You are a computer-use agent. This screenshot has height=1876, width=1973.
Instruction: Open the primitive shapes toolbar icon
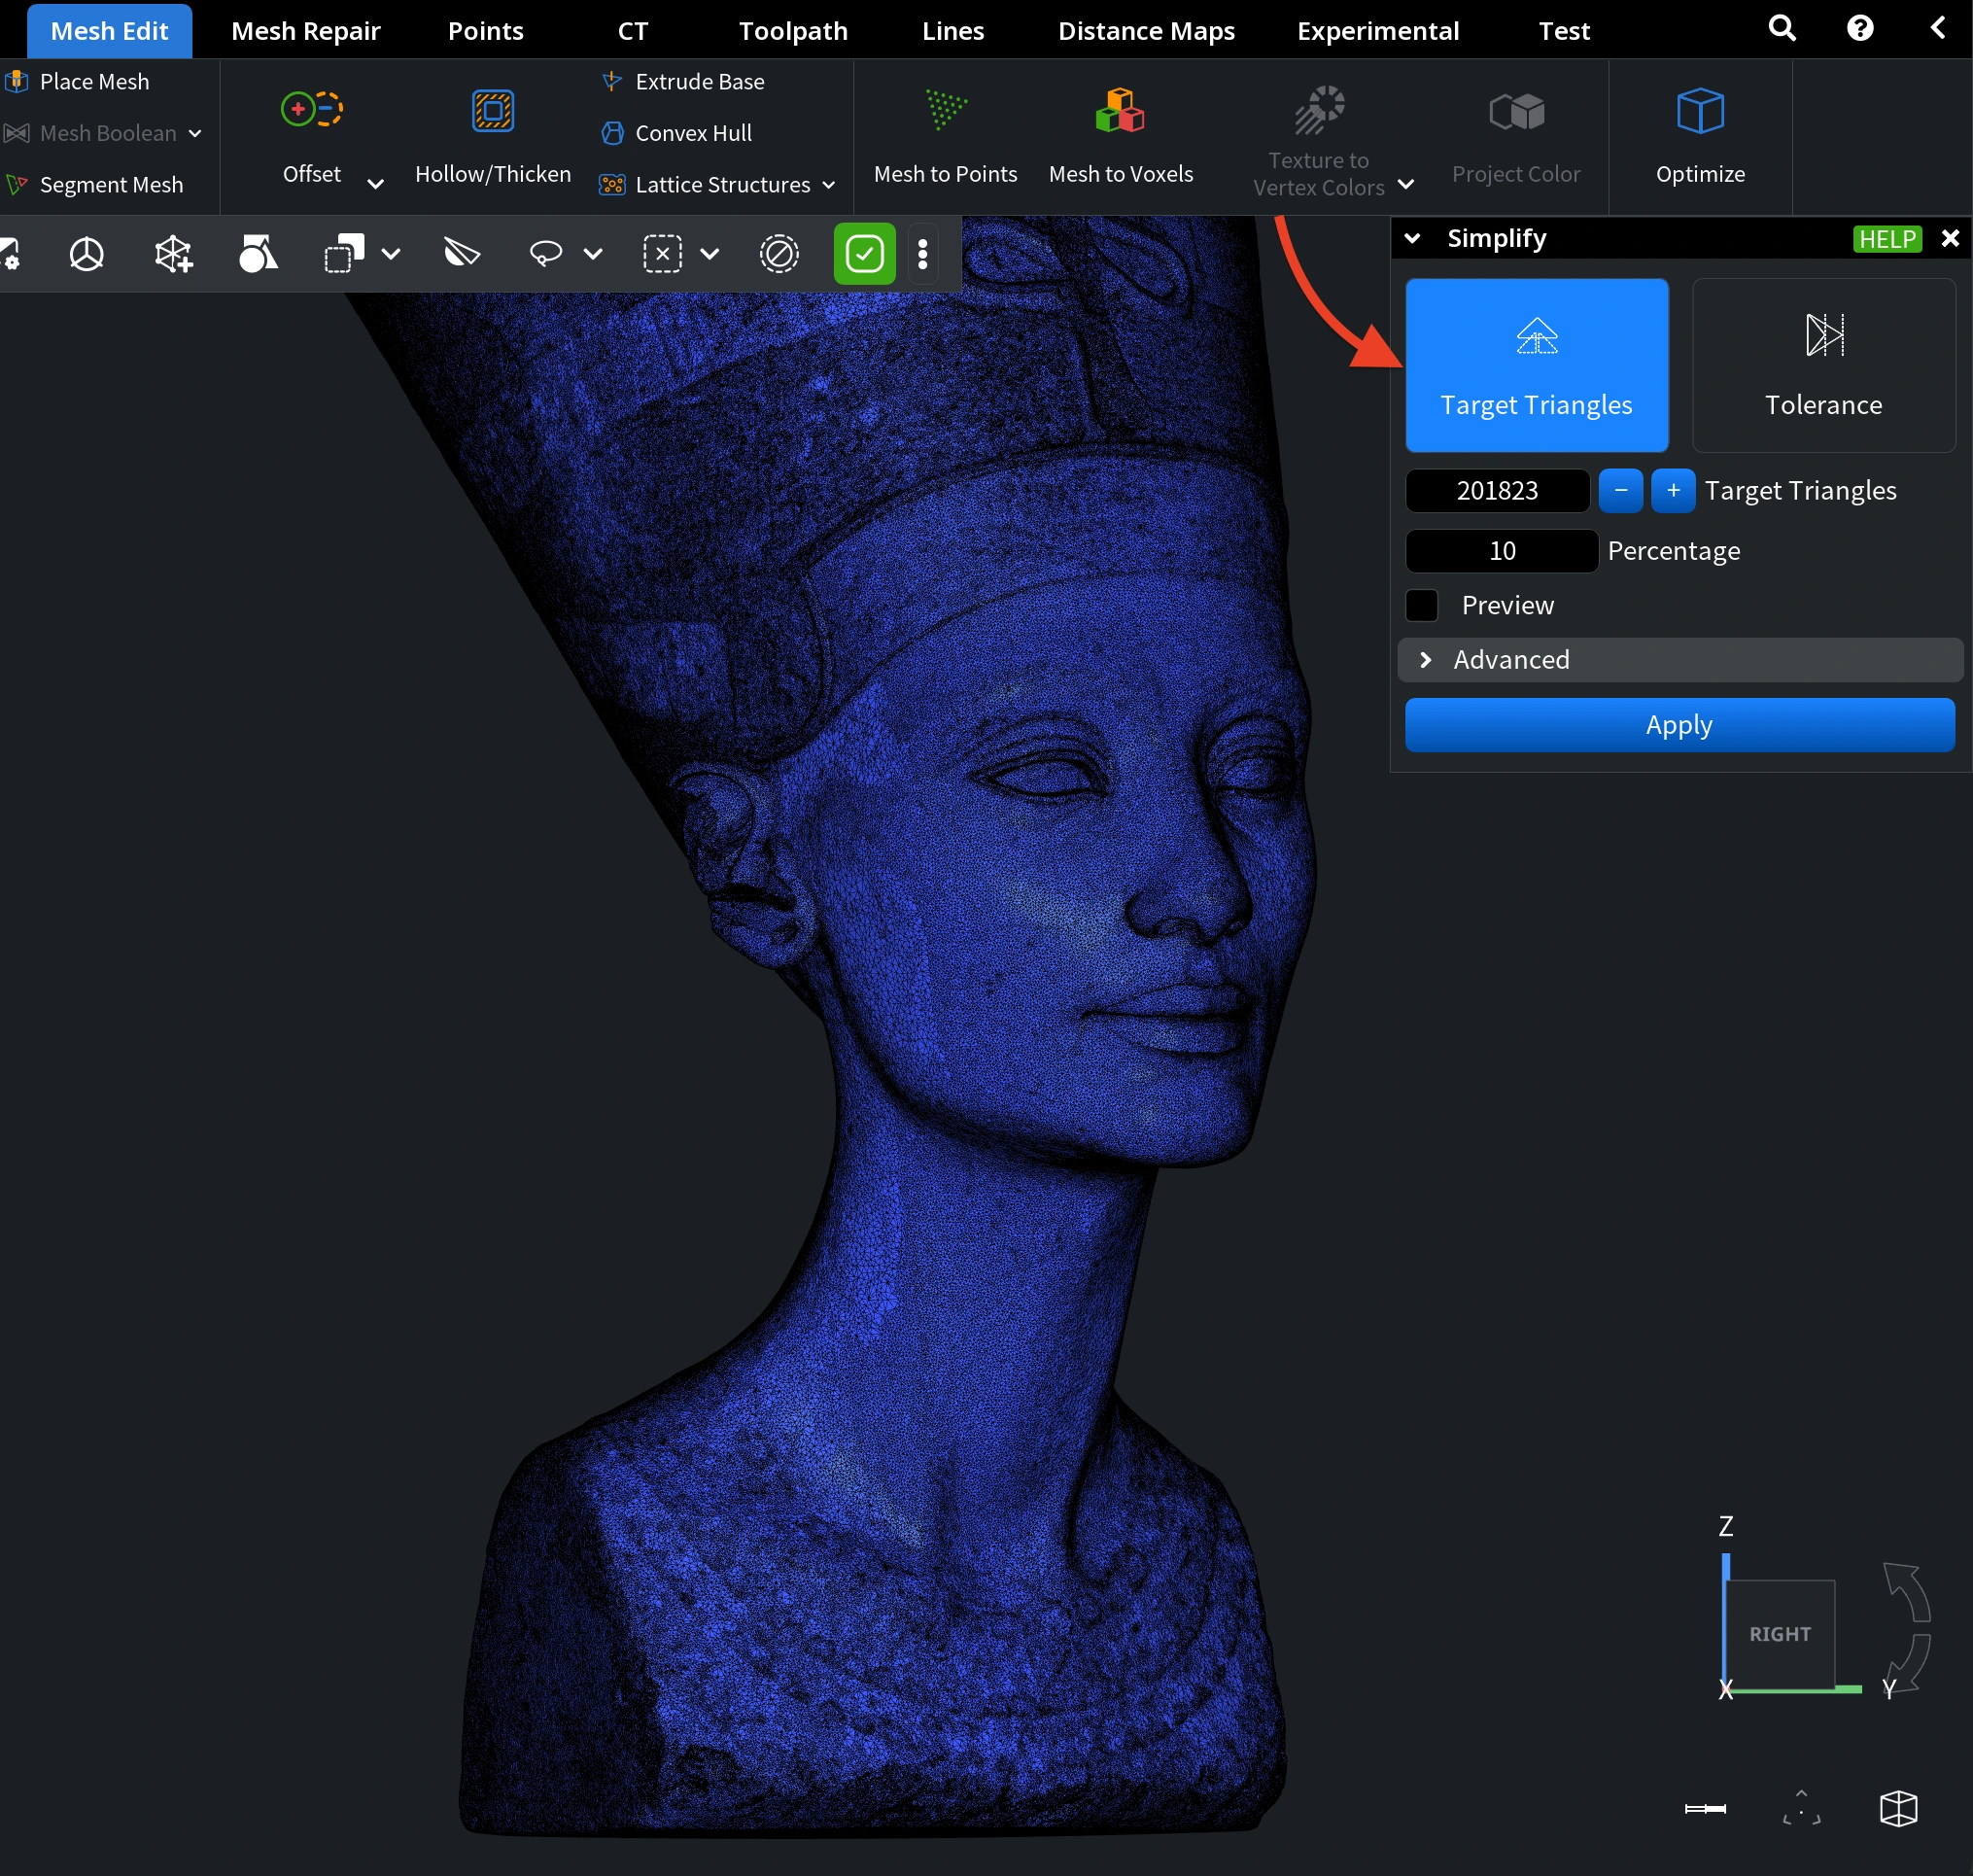click(258, 254)
